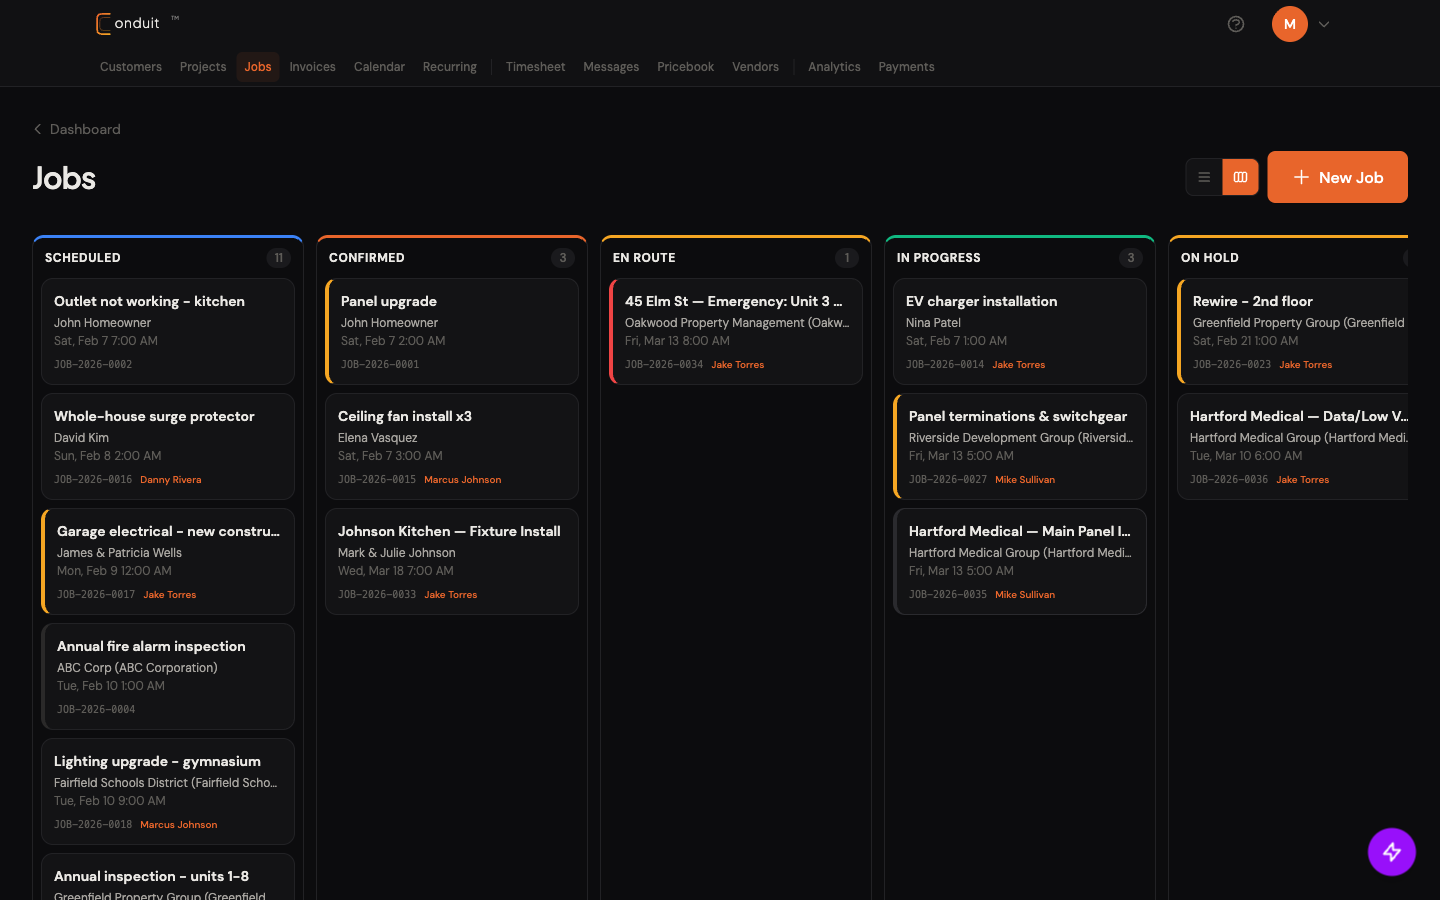Click Mike Sullivan on JOB-2026-0035
1440x900 pixels.
point(1025,595)
